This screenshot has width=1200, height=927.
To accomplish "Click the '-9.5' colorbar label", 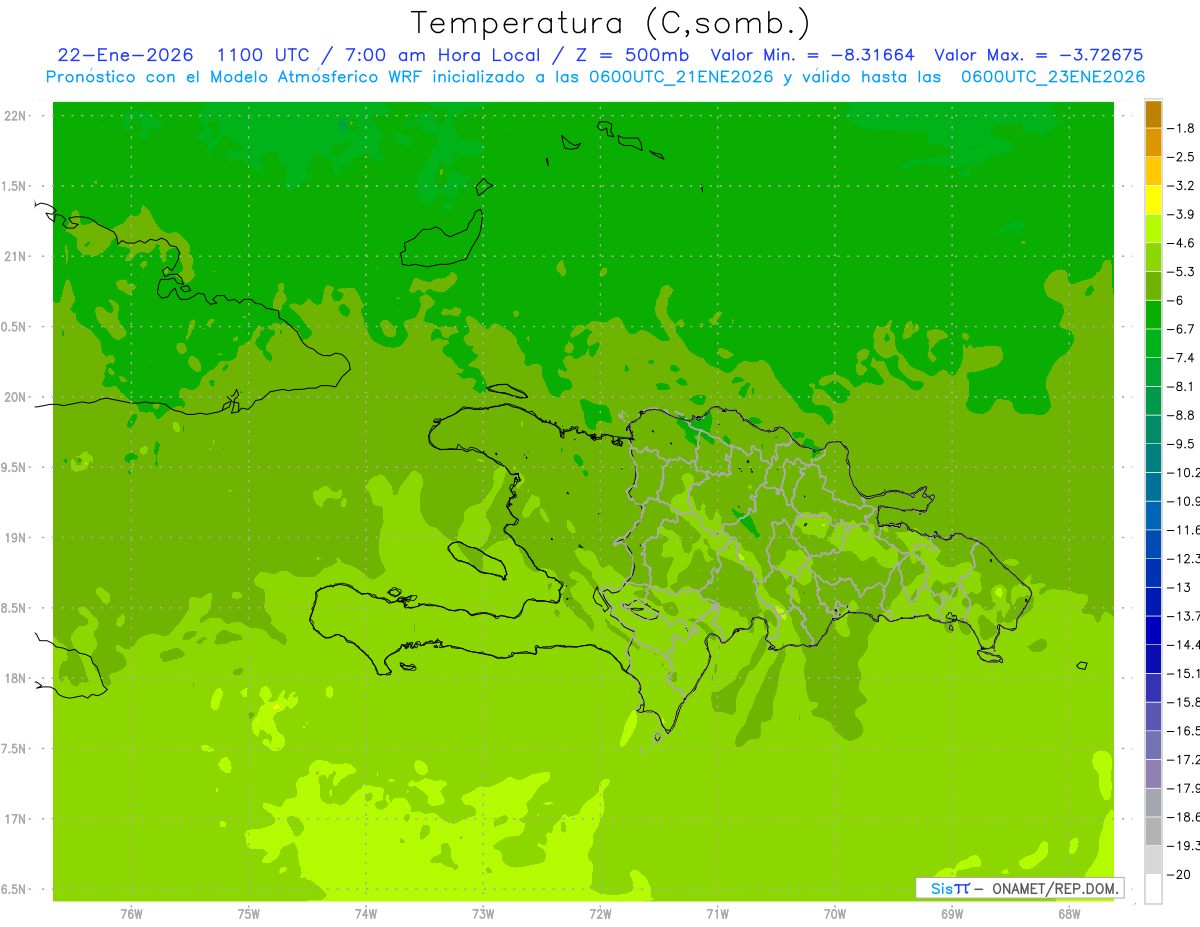I will [1181, 443].
